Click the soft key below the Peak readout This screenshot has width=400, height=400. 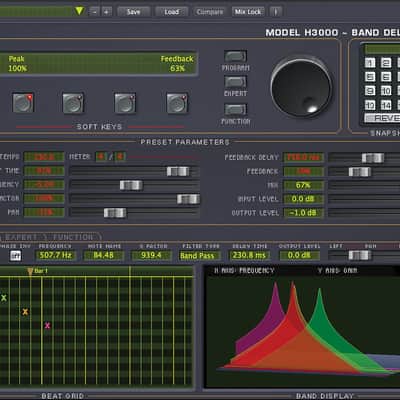[23, 103]
